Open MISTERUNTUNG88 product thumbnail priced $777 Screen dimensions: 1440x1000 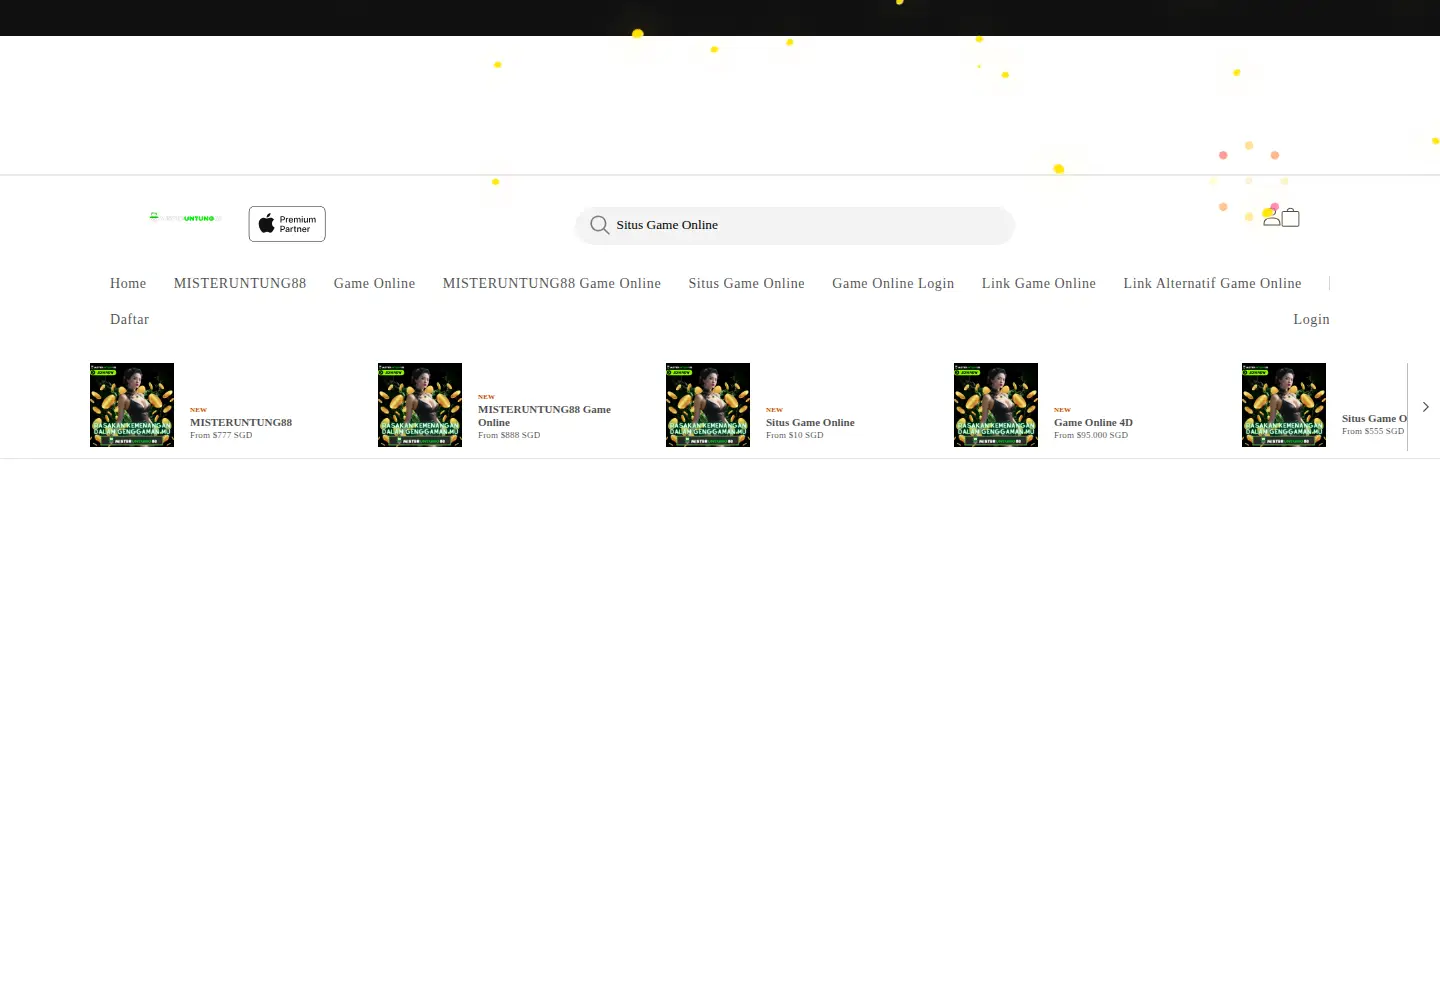point(132,405)
